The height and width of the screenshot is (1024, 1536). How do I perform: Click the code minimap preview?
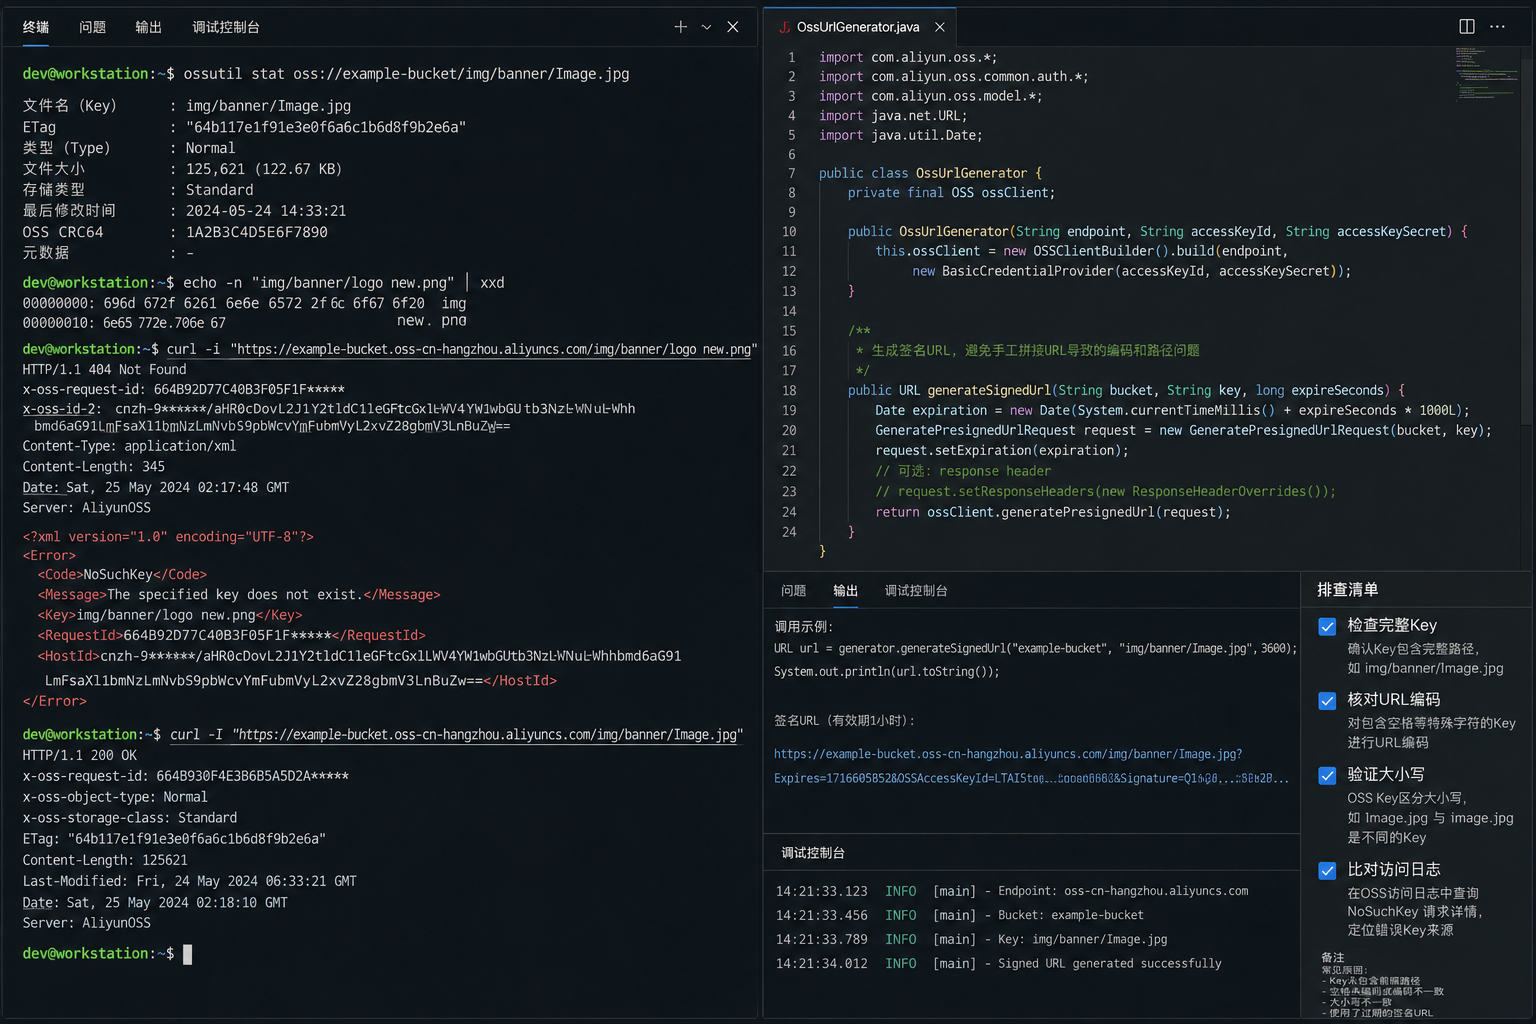tap(1488, 74)
